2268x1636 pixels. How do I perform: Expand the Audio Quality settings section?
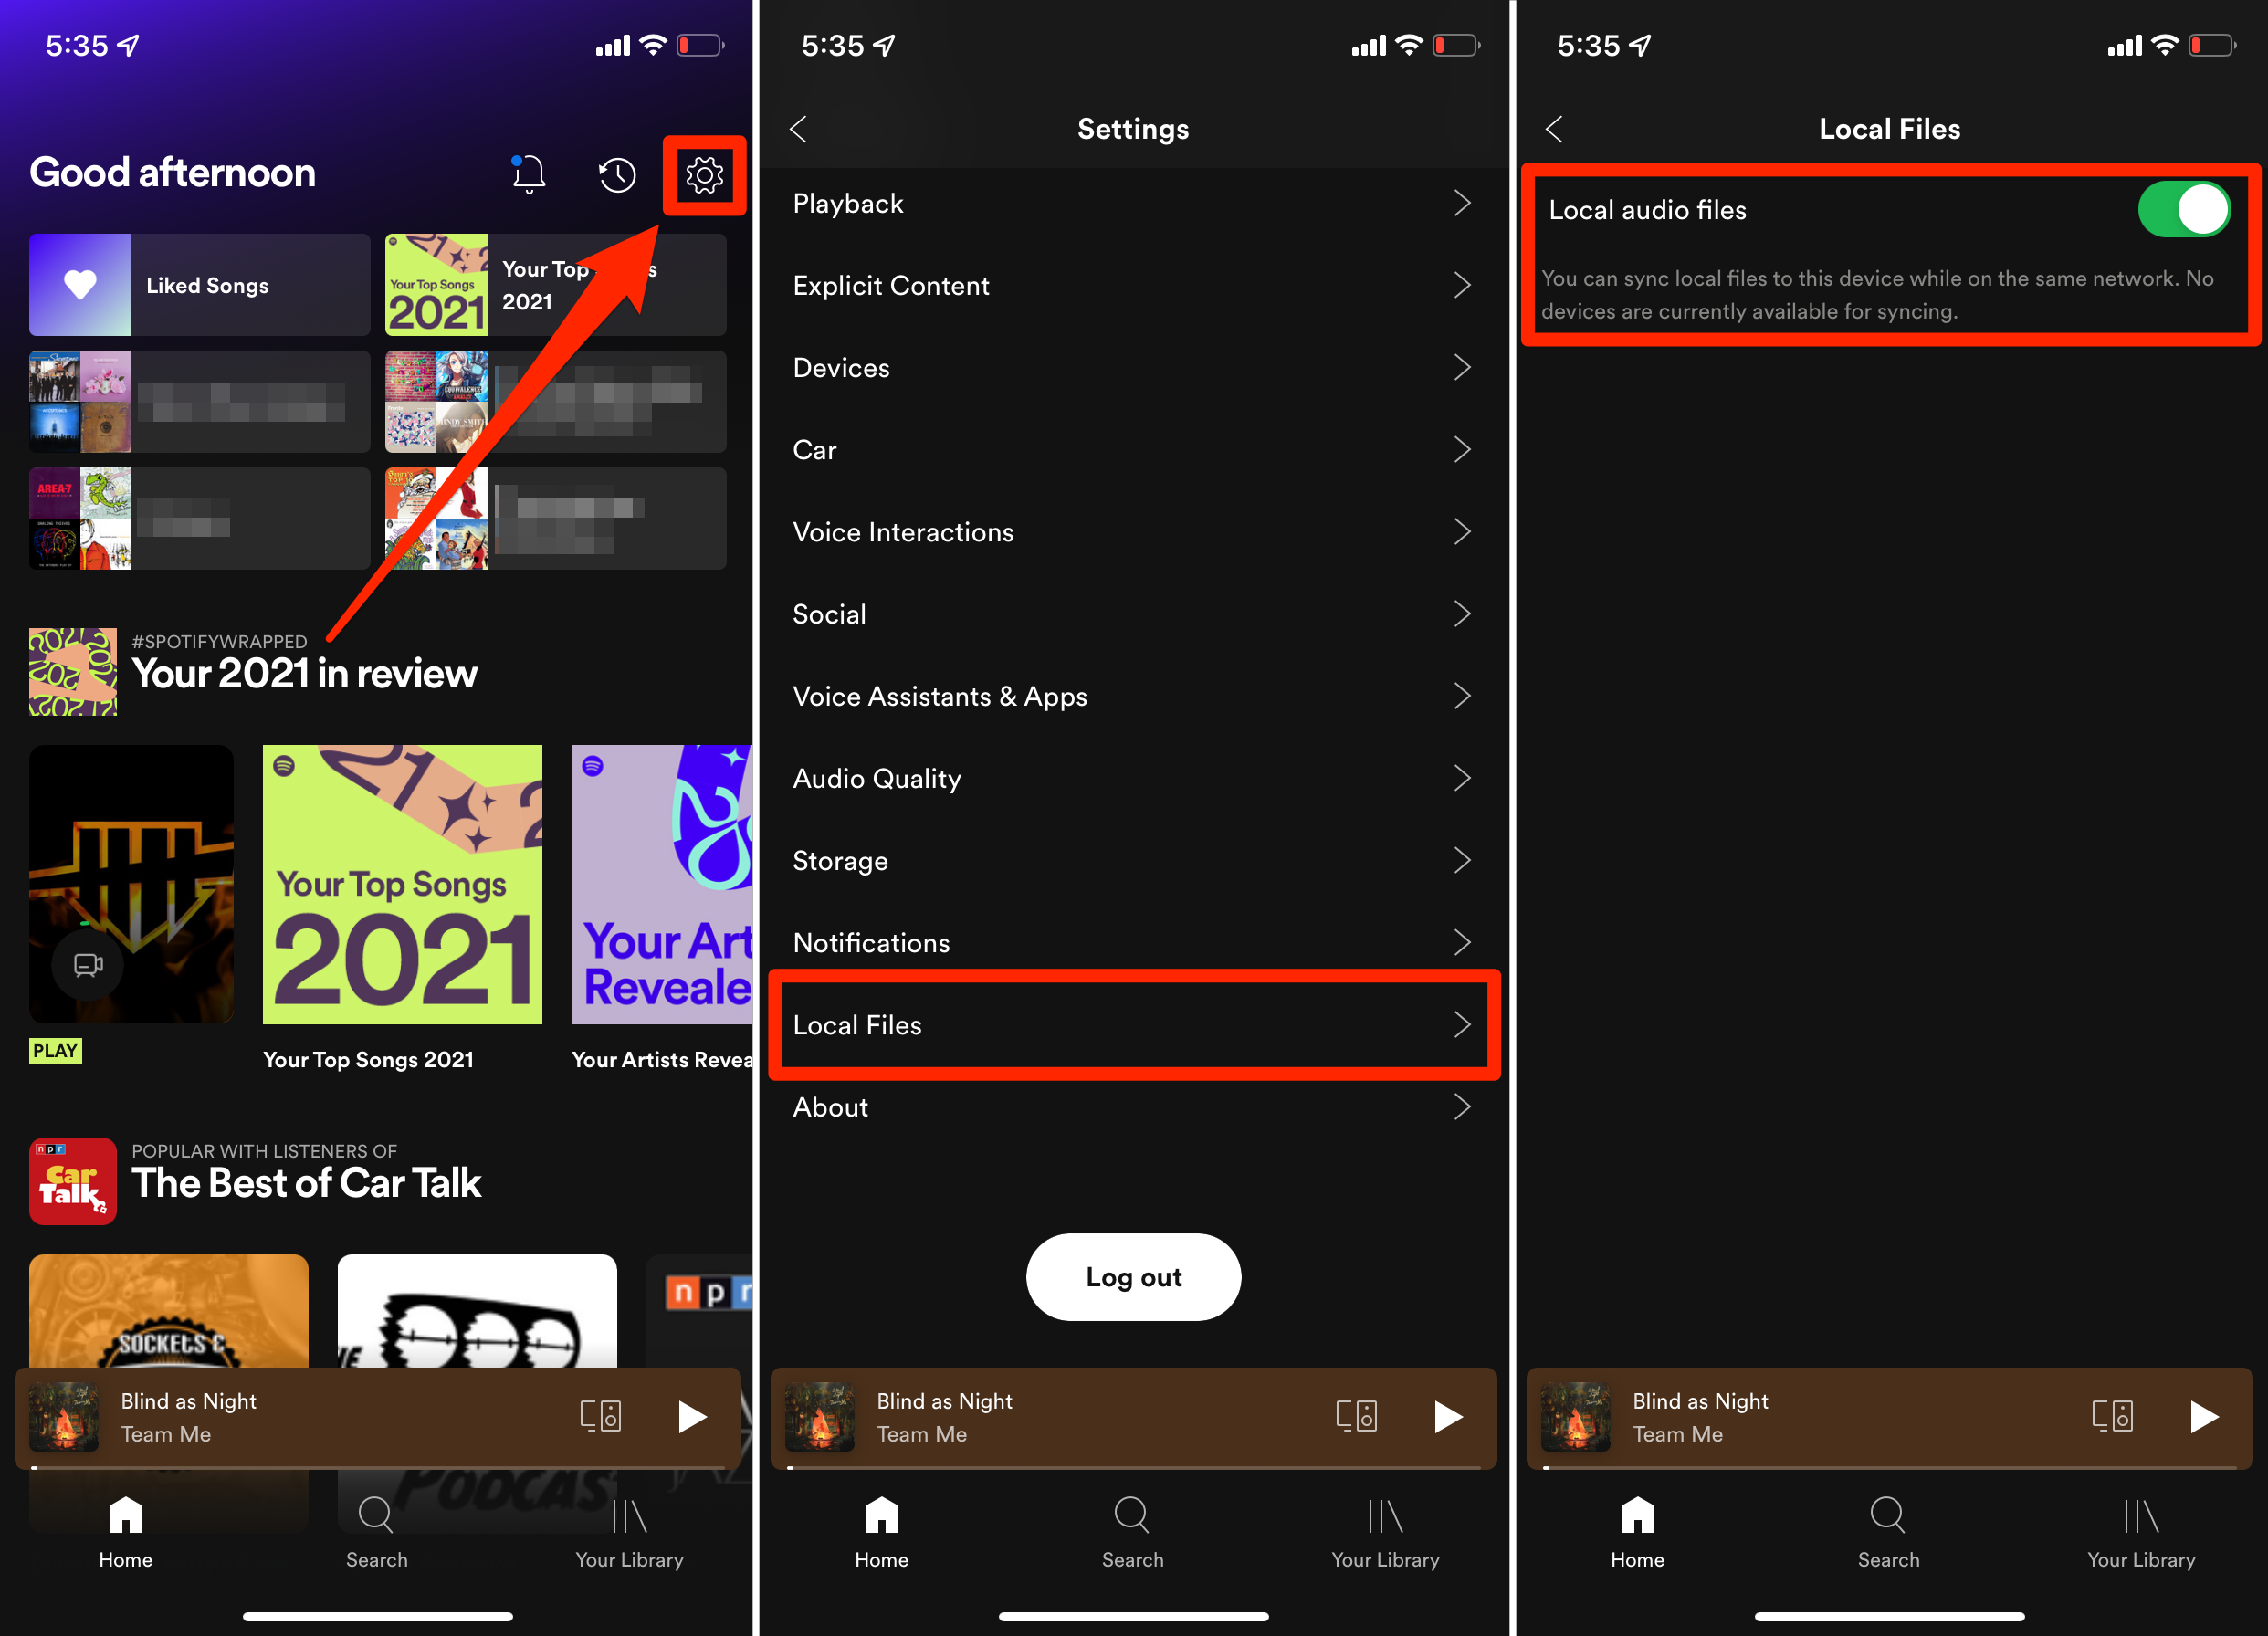point(1132,779)
